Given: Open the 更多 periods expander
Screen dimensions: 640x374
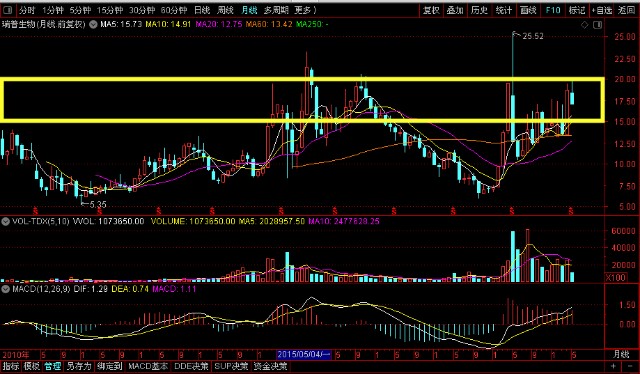Looking at the screenshot, I should 305,10.
